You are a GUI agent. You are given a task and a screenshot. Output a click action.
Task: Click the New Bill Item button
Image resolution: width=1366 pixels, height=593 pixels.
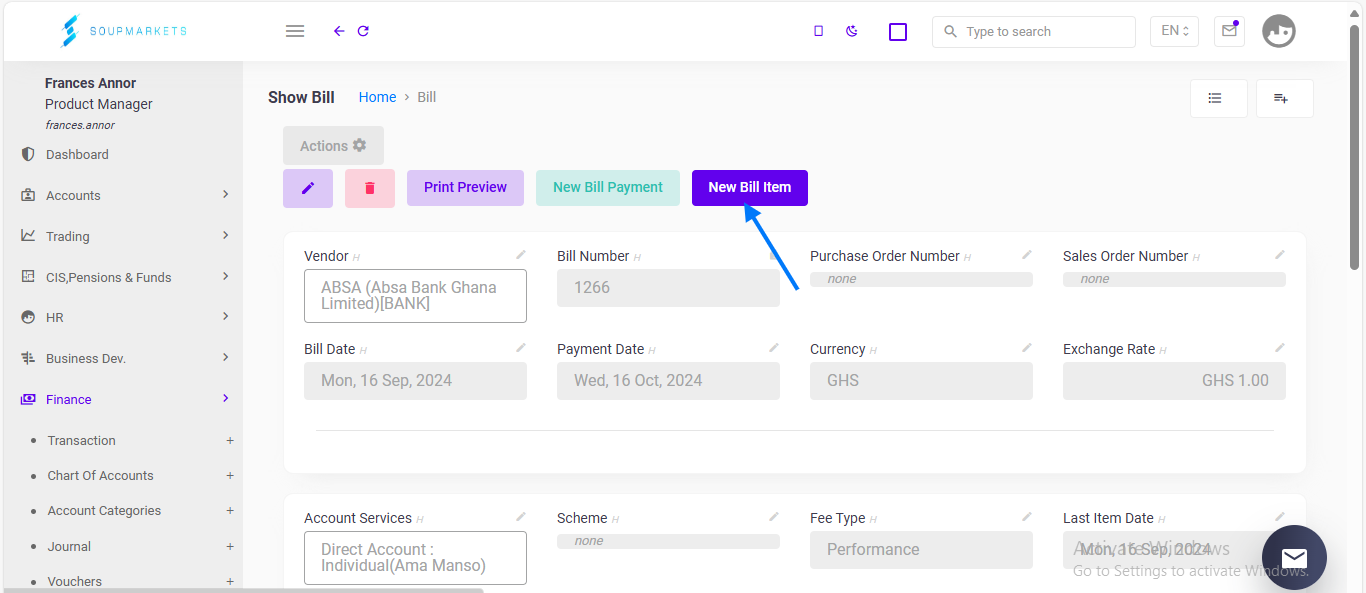coord(750,188)
